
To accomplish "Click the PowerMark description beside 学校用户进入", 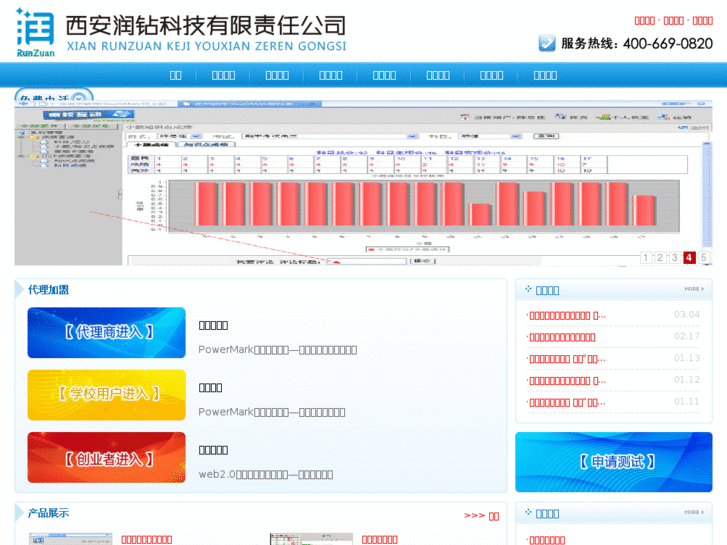I will pos(272,412).
